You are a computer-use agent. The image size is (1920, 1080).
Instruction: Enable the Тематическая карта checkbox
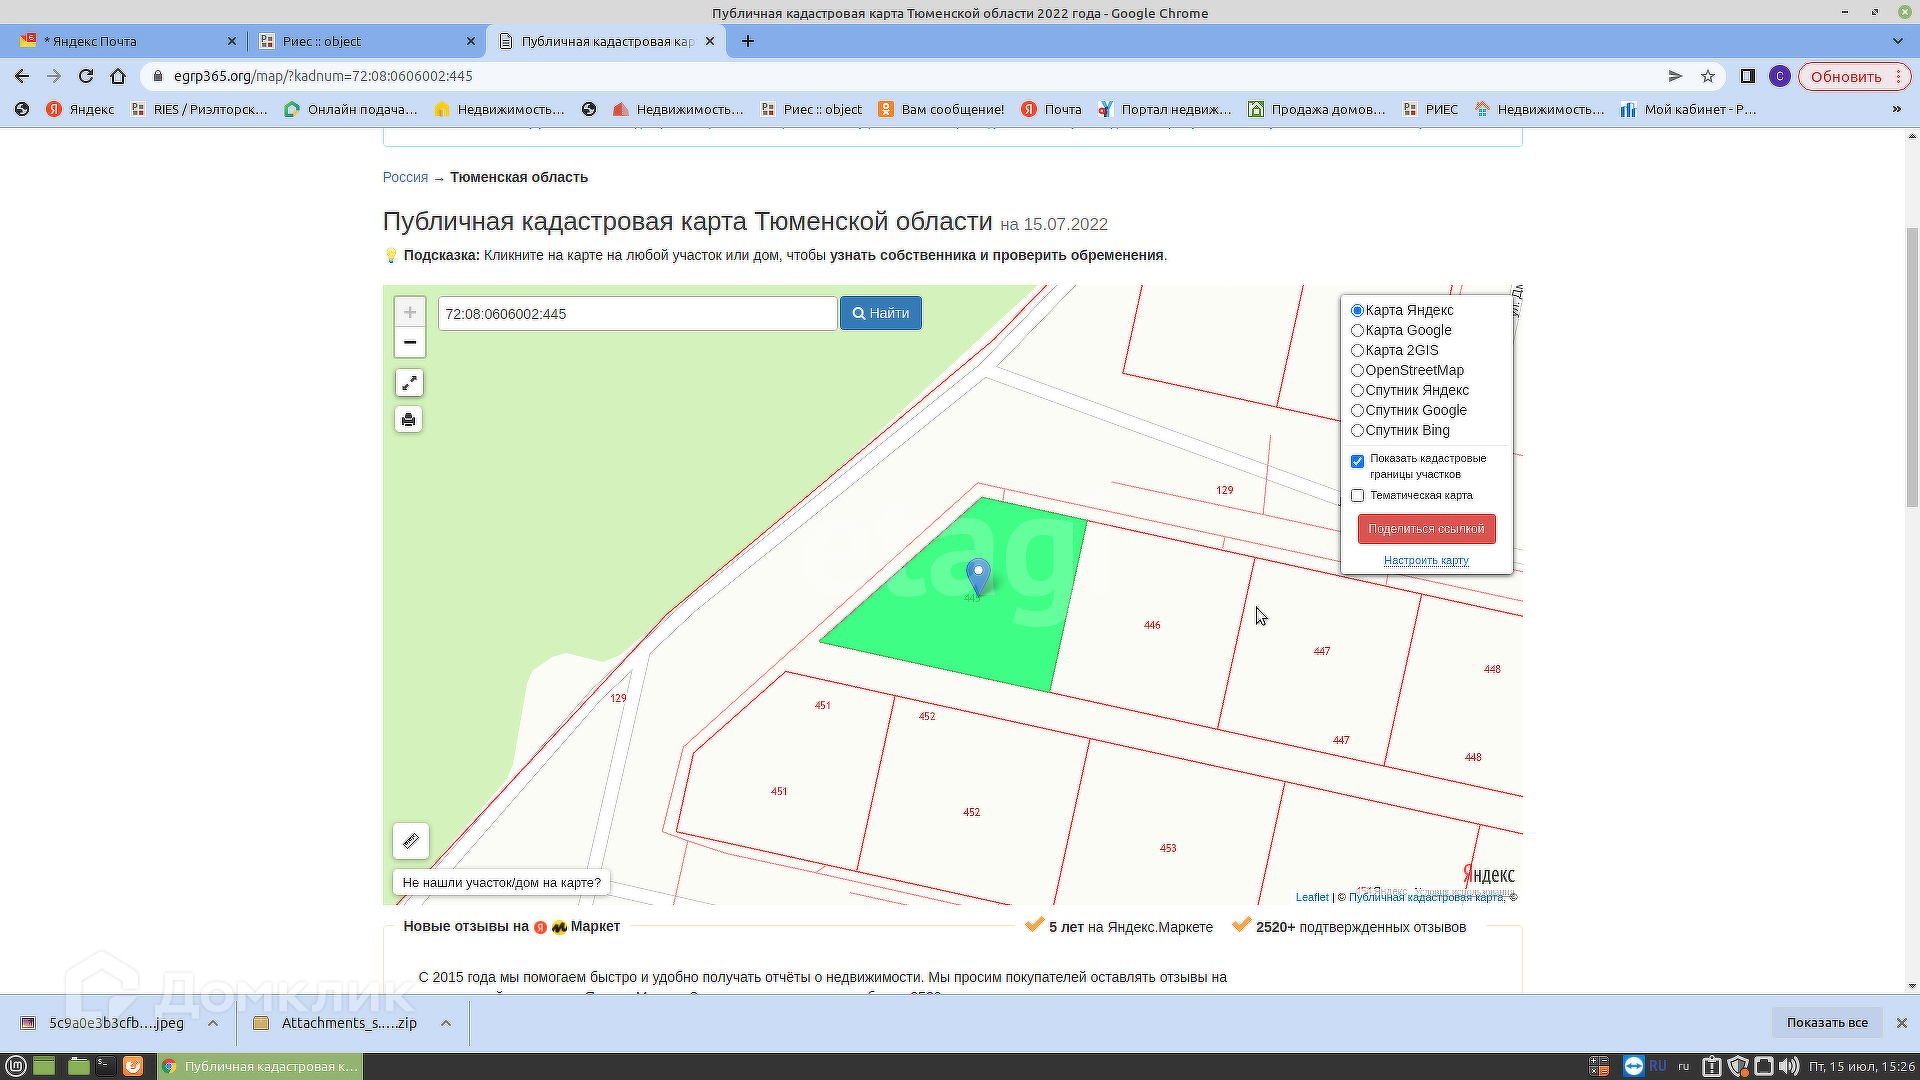coord(1357,495)
